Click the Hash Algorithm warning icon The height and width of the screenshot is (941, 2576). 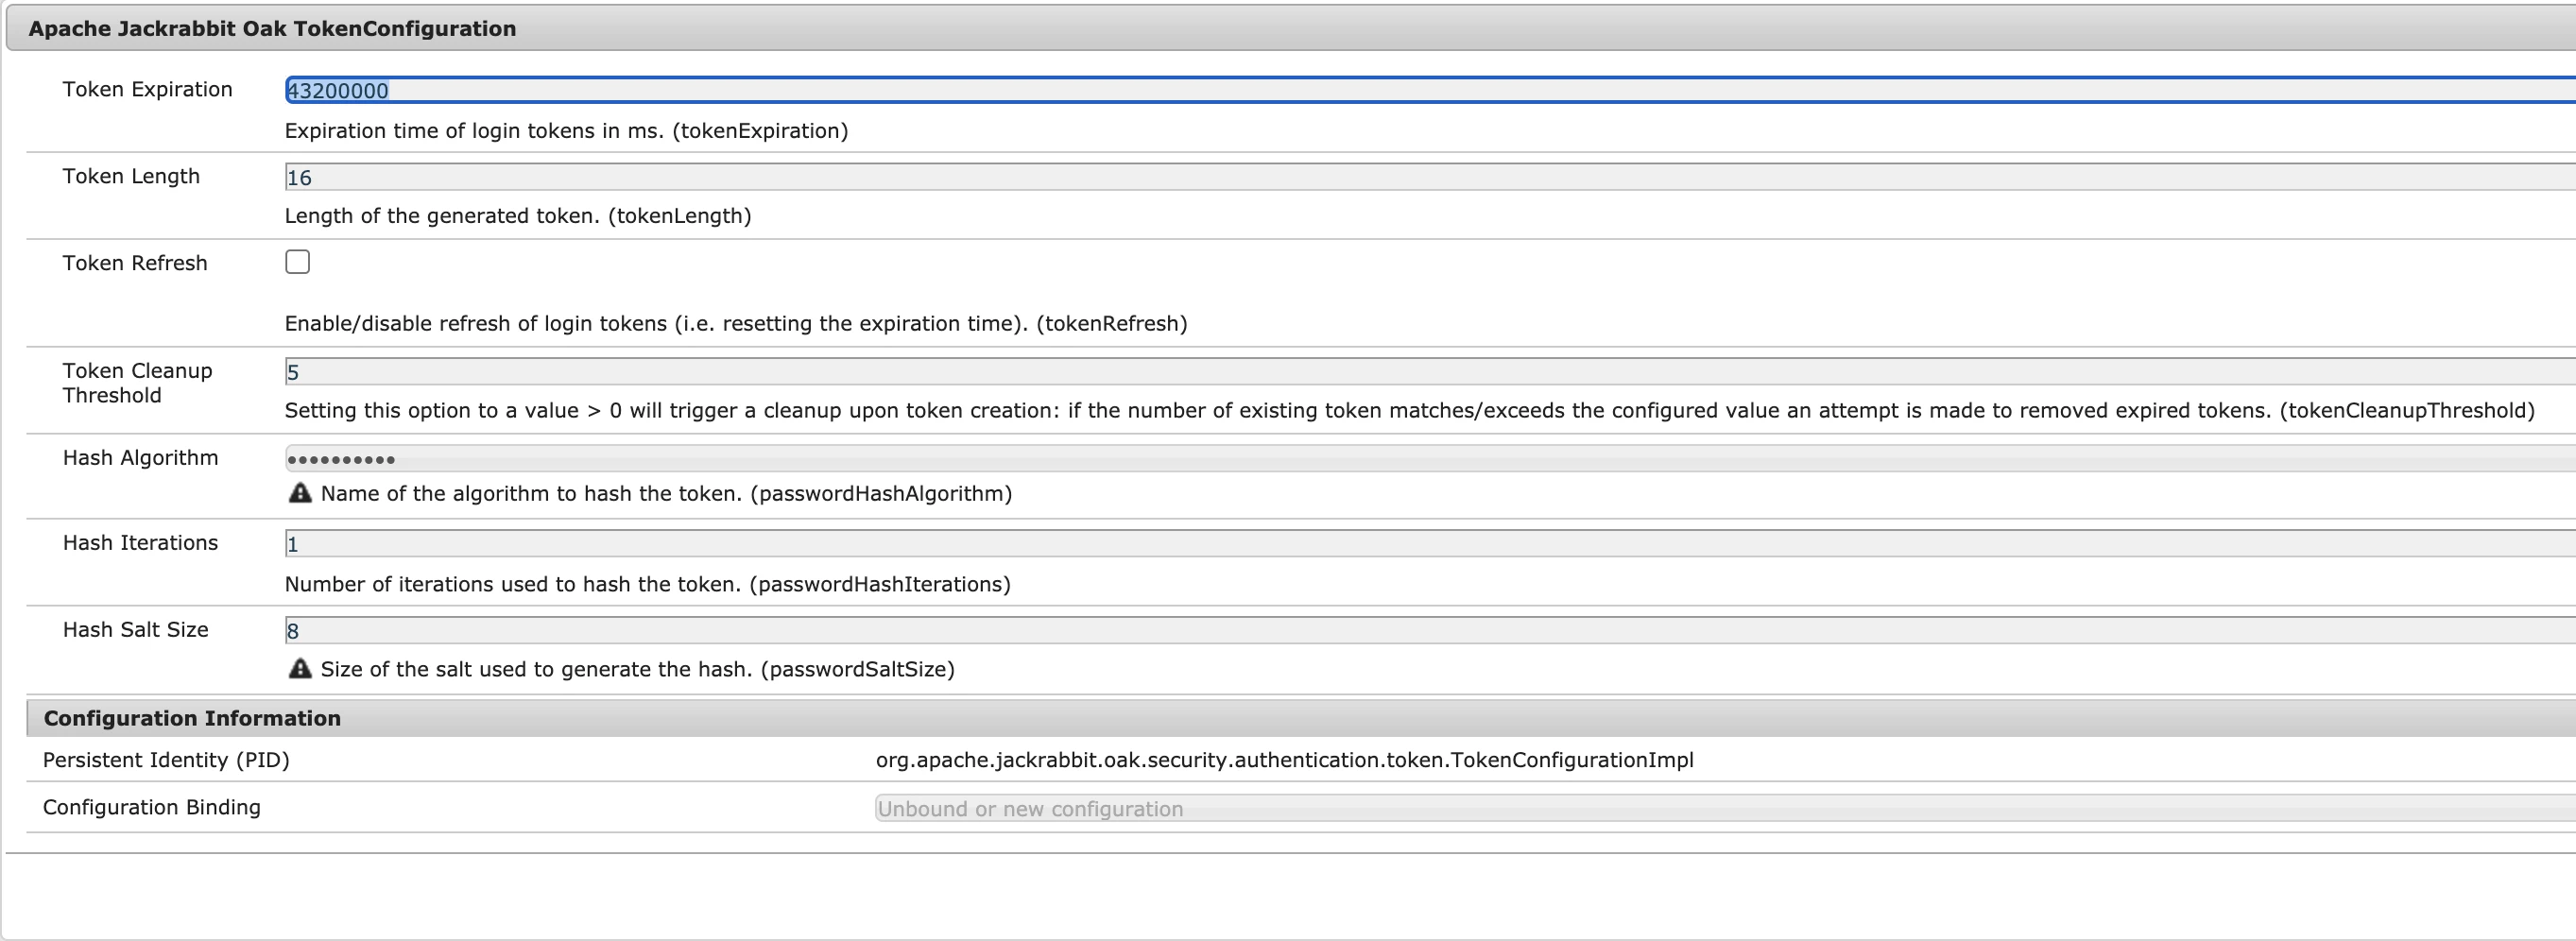point(300,493)
